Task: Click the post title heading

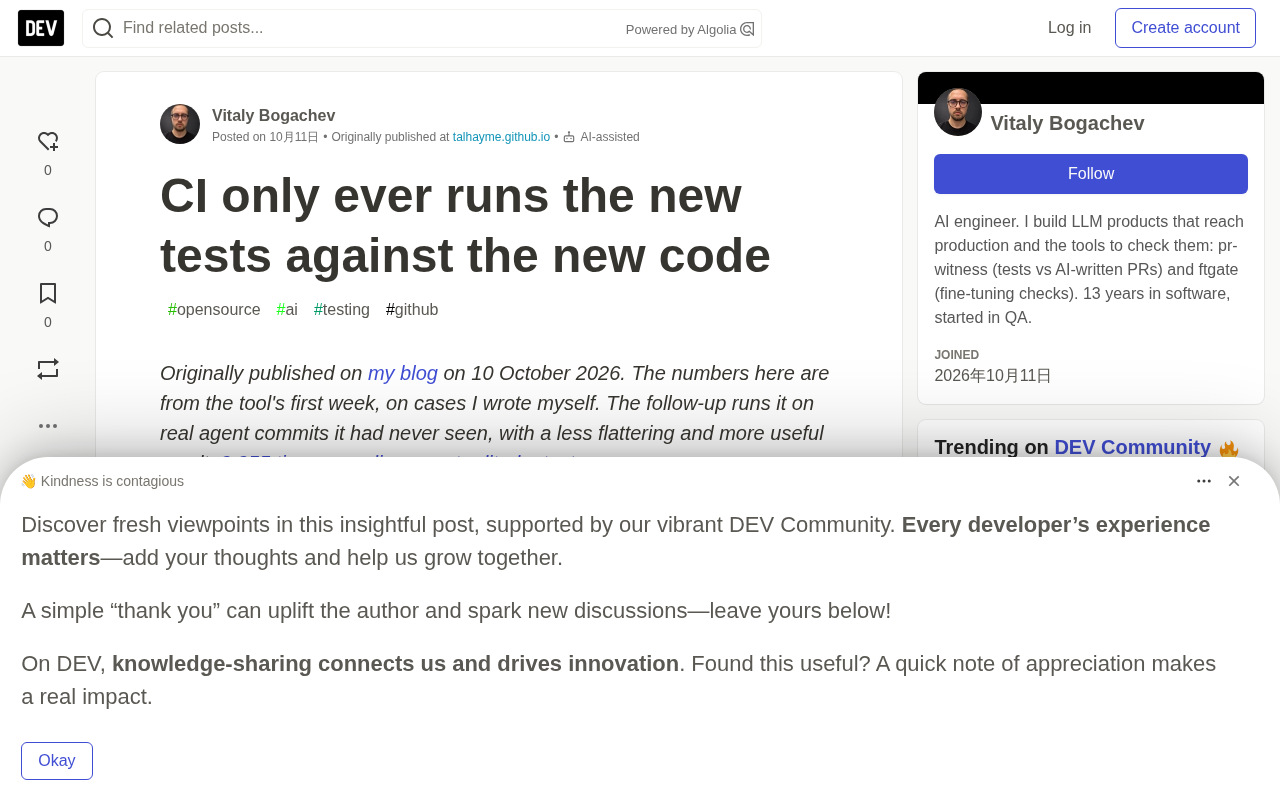Action: coord(465,225)
